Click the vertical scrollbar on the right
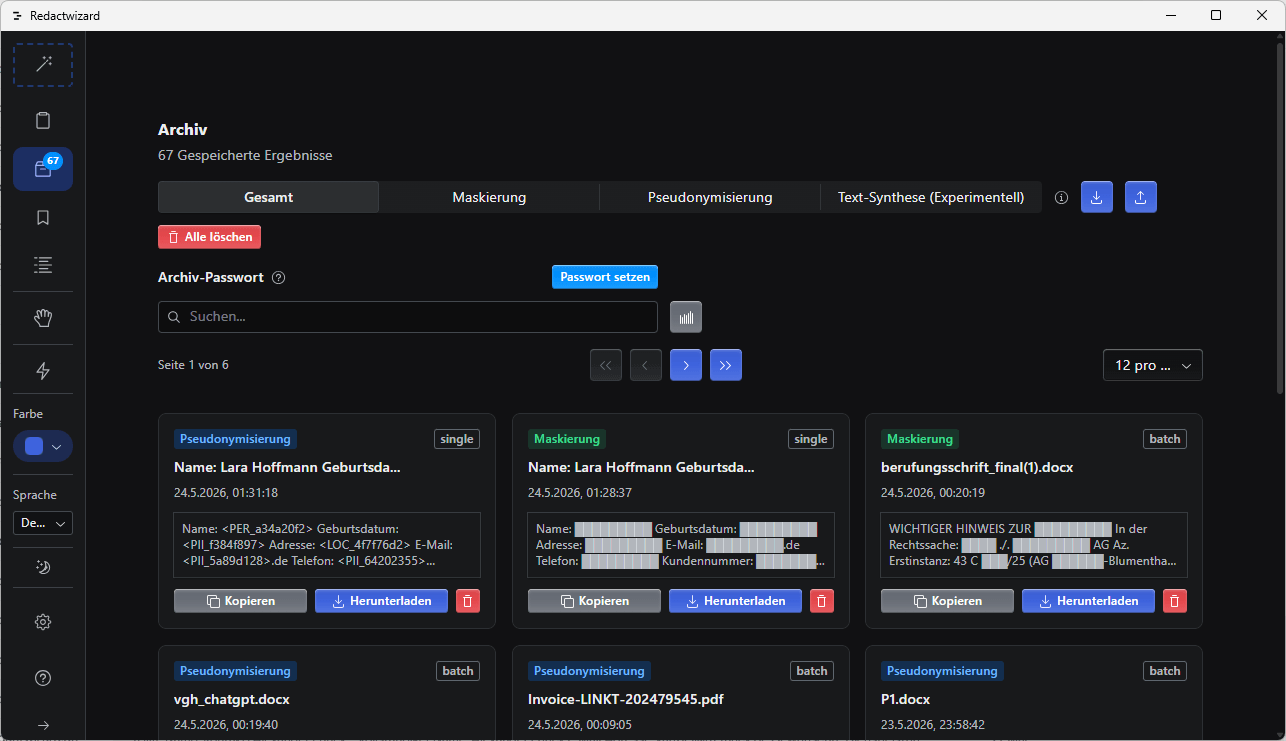 coord(1280,218)
